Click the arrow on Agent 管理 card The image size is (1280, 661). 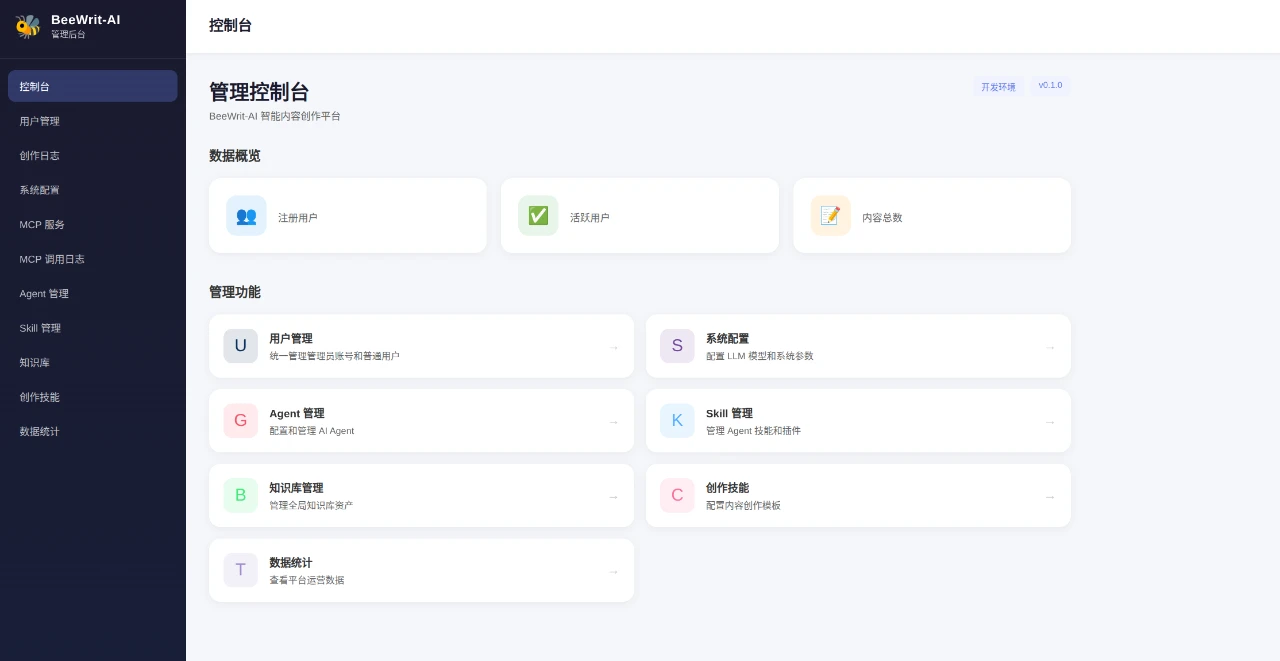tap(613, 422)
